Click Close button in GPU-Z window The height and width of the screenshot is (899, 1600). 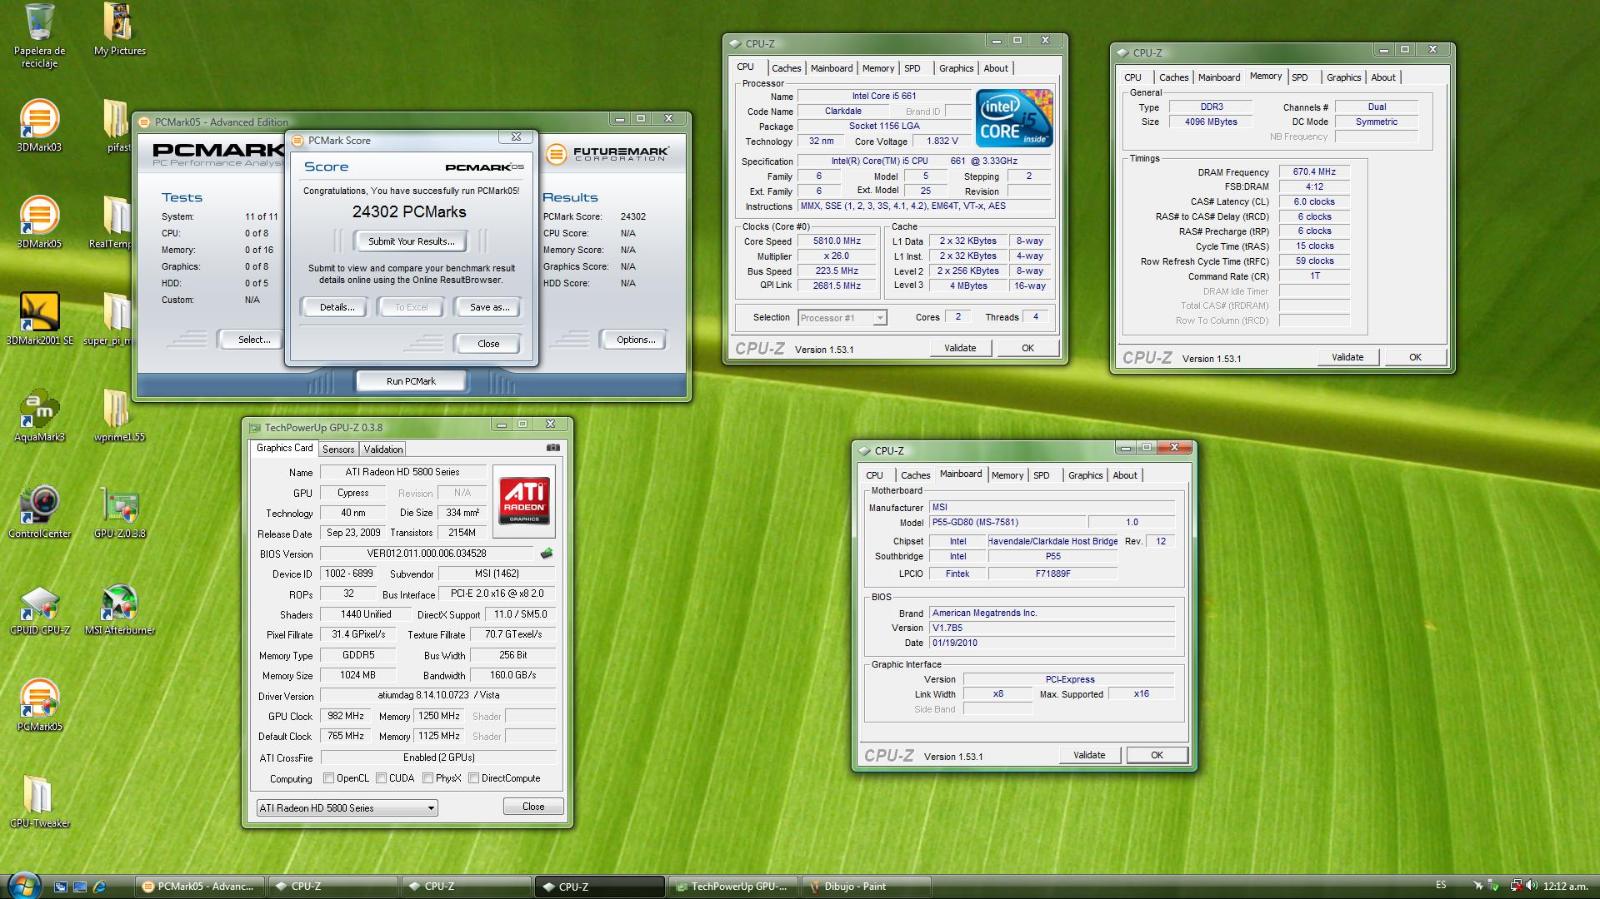[x=533, y=806]
